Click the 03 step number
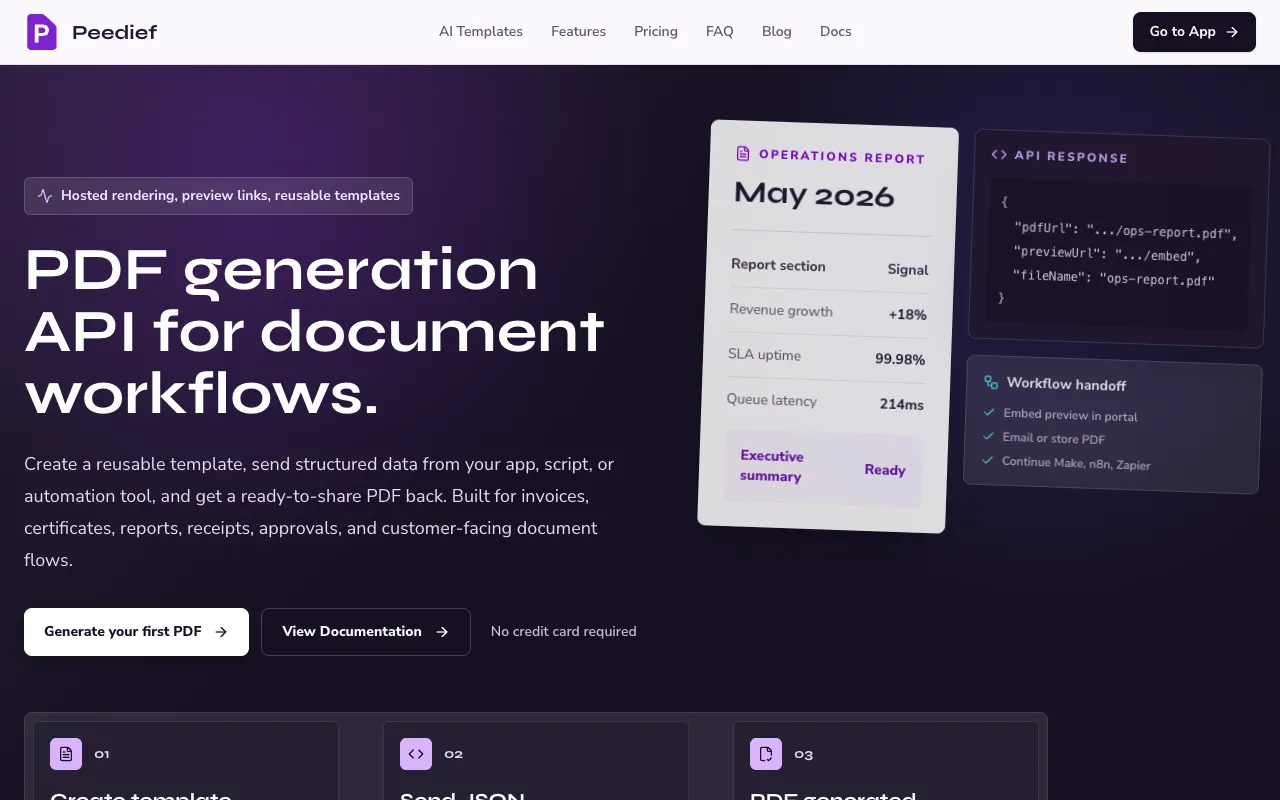 804,754
